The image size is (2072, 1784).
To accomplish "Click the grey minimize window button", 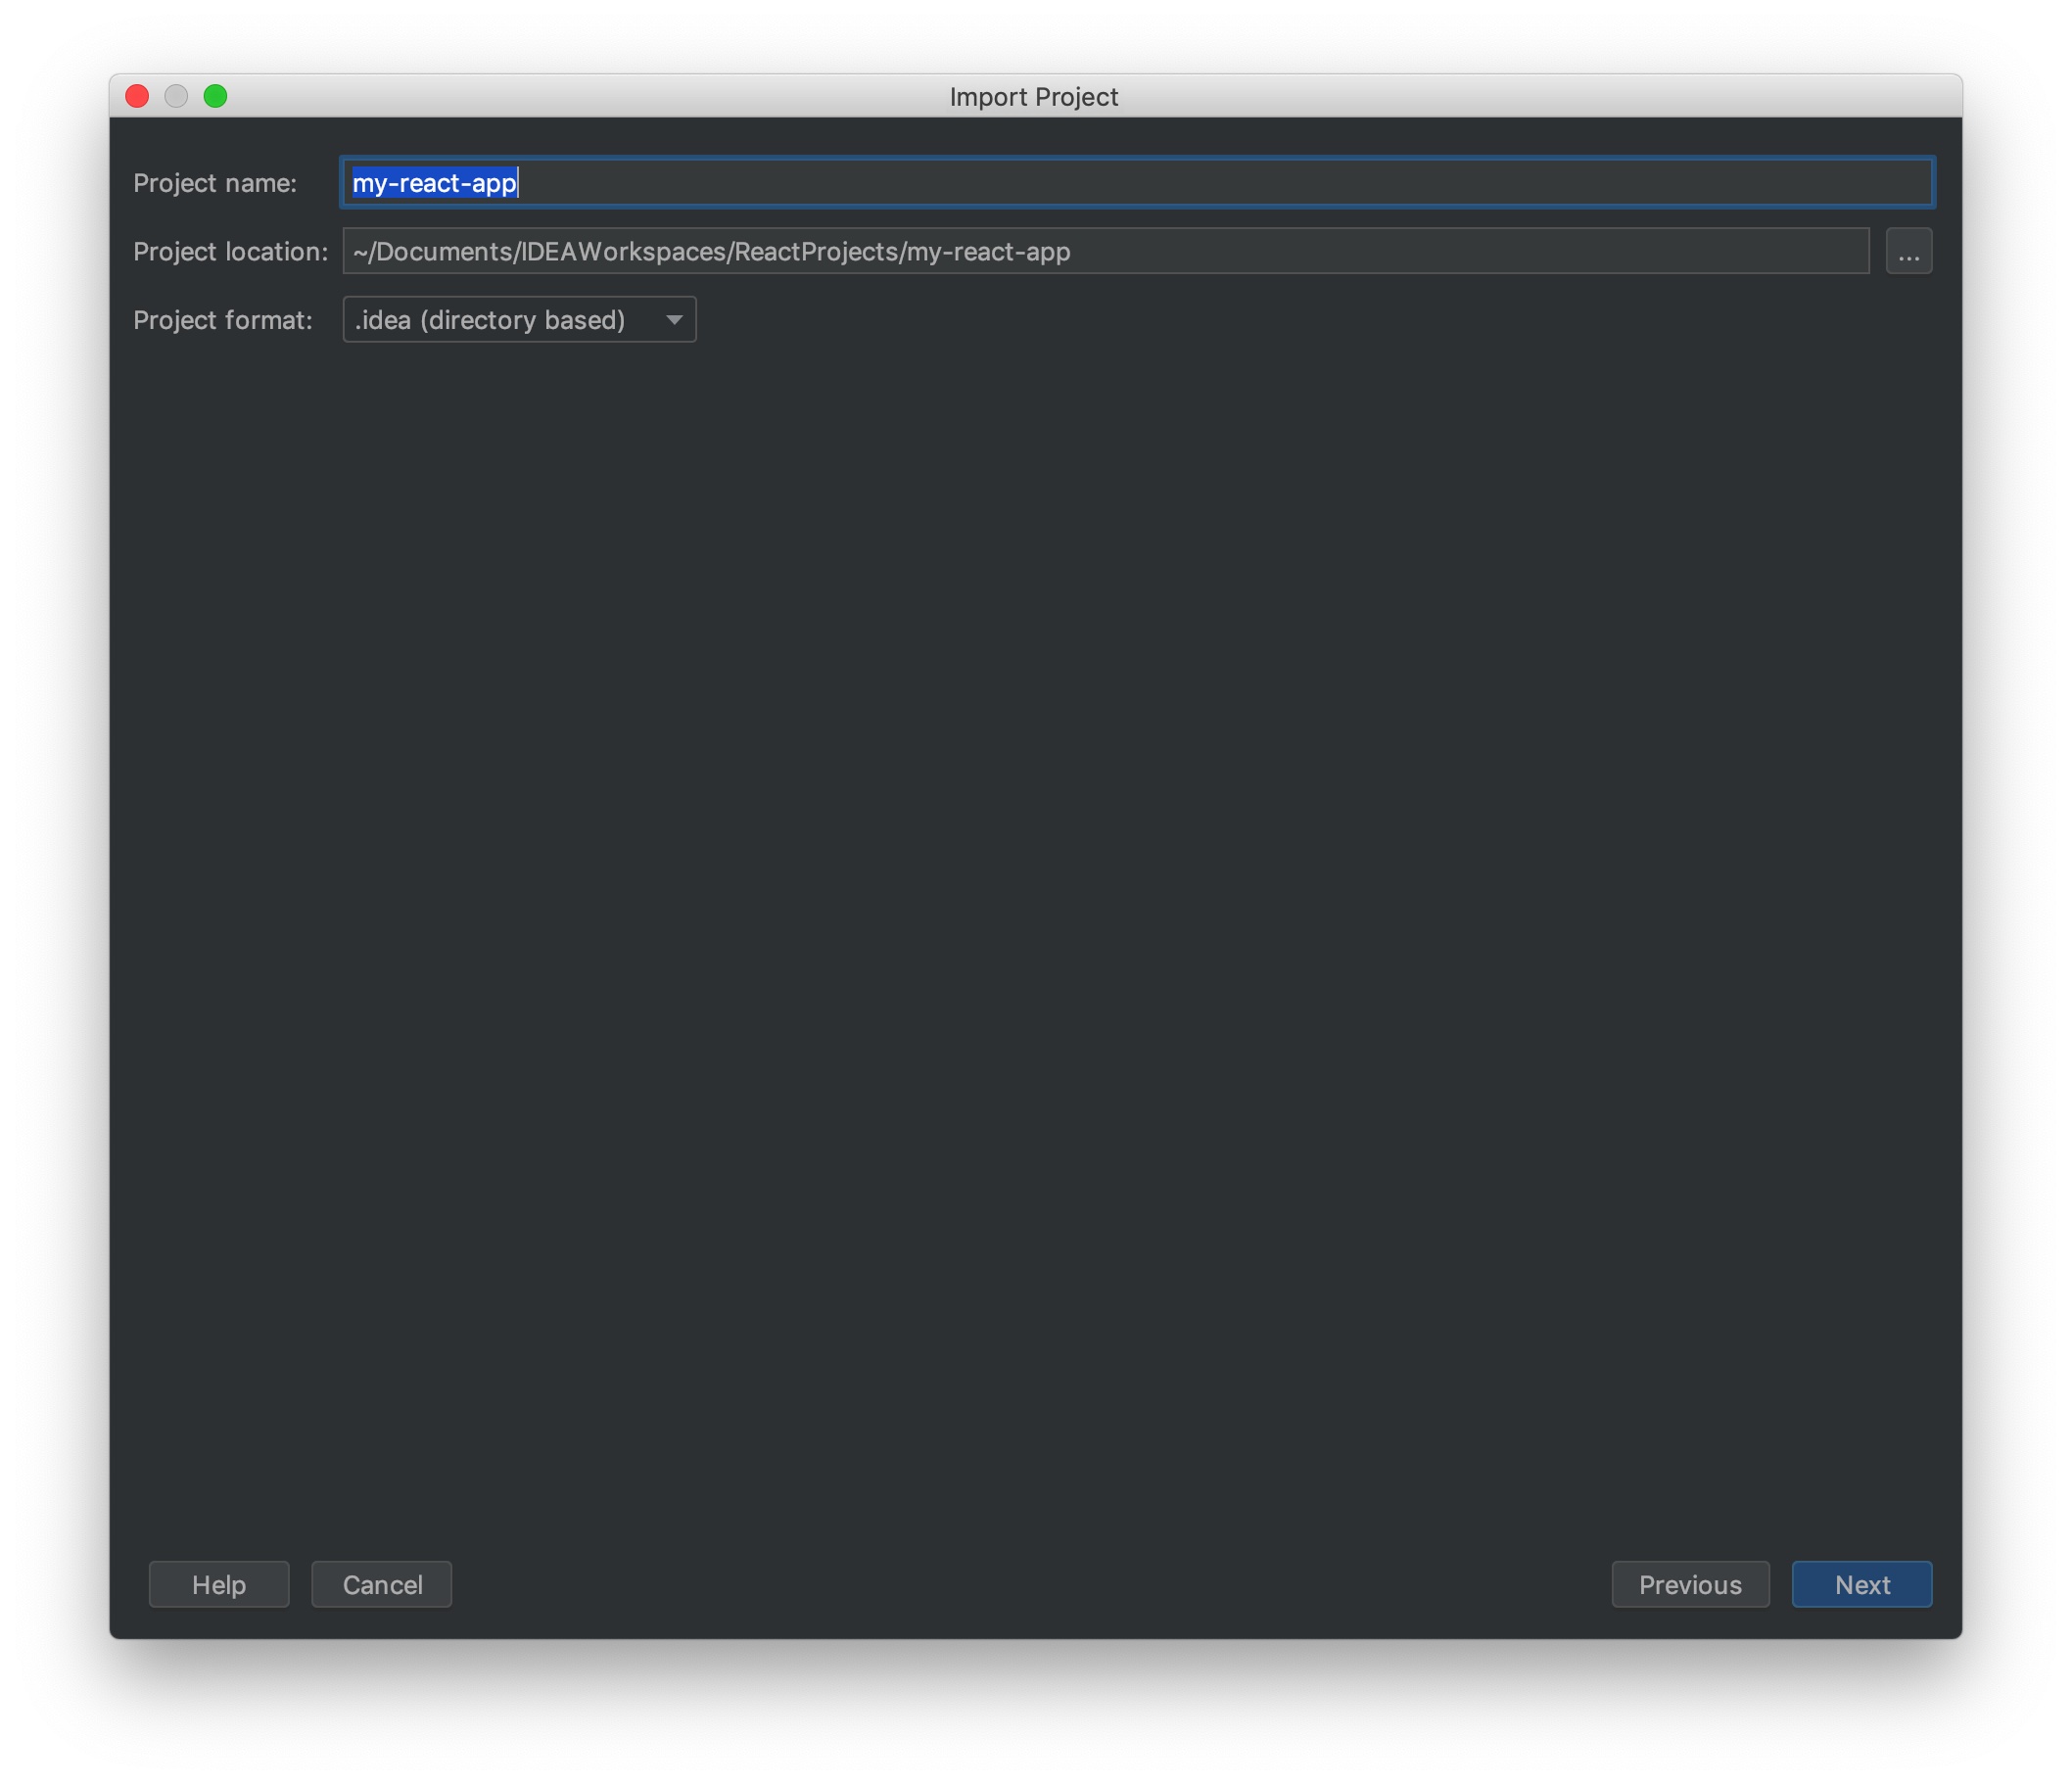I will 176,96.
